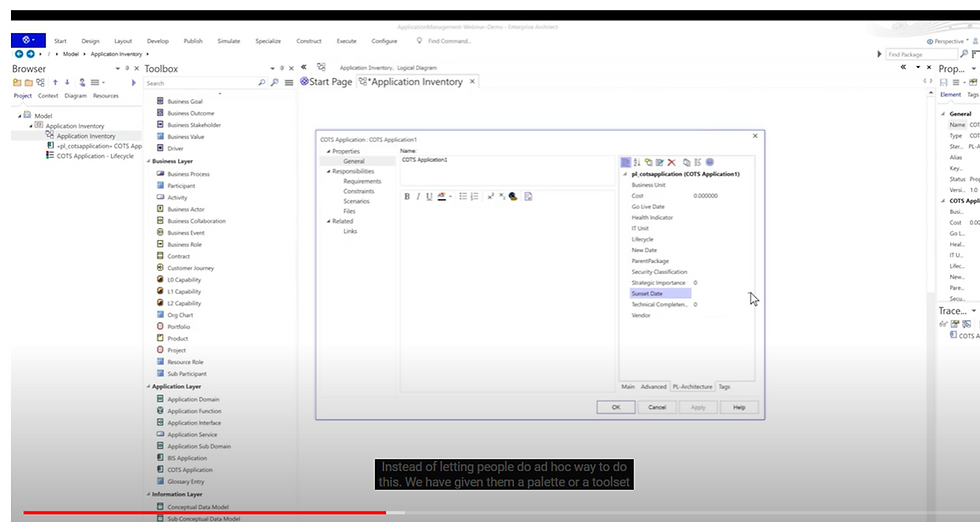The height and width of the screenshot is (522, 980).
Task: Apply subscript in notes editor
Action: pos(502,196)
